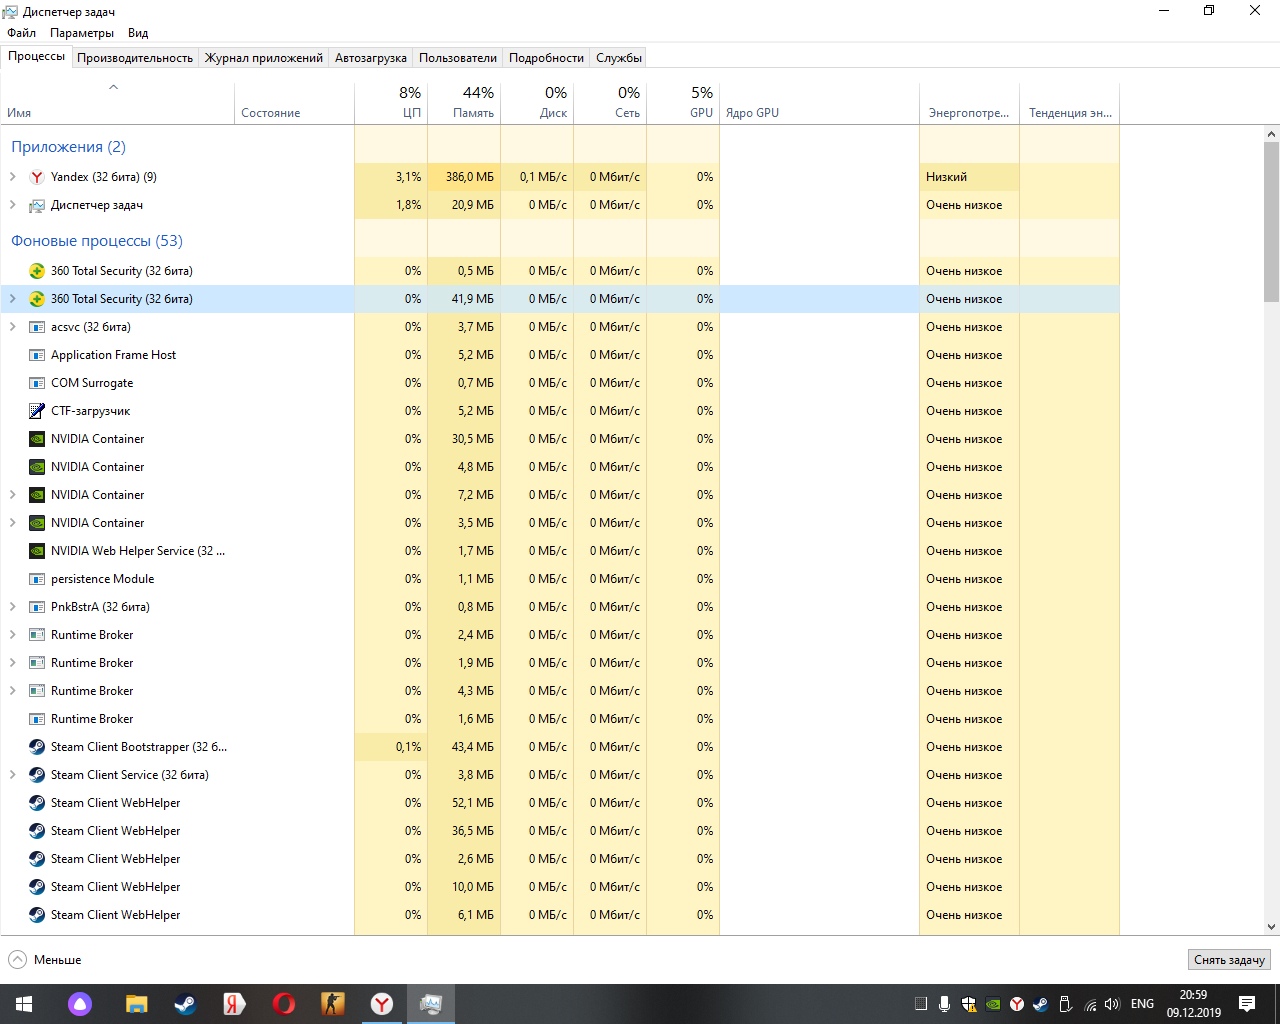Switch to the Производительность tab
The width and height of the screenshot is (1280, 1024).
pyautogui.click(x=135, y=58)
